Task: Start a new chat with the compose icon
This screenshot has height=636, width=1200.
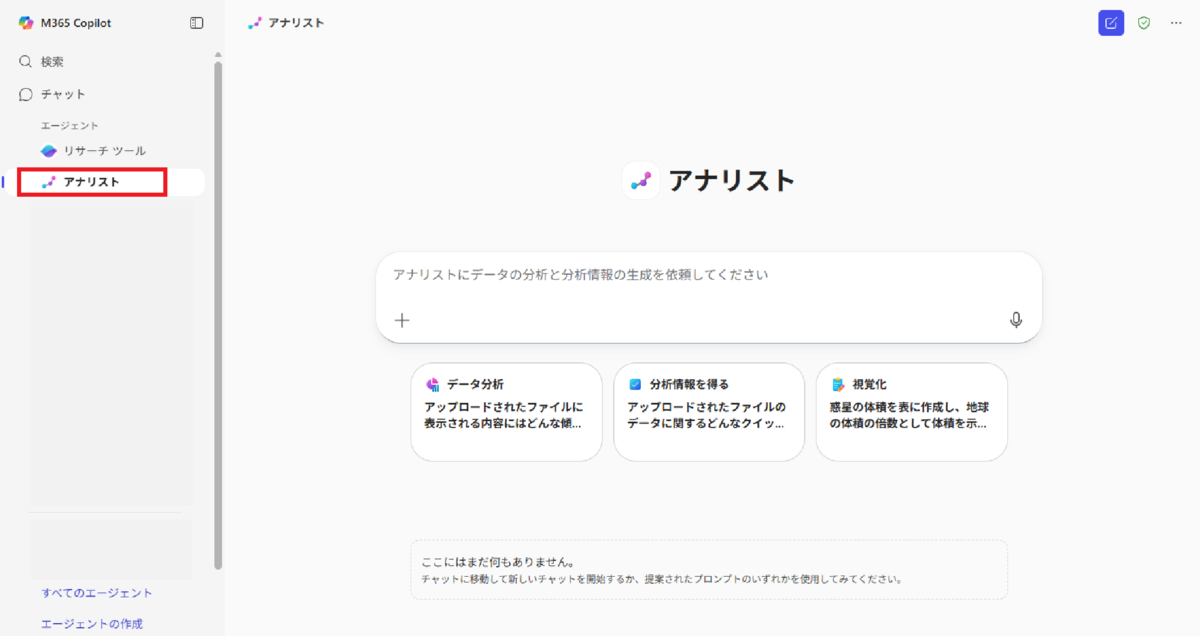Action: [x=1111, y=23]
